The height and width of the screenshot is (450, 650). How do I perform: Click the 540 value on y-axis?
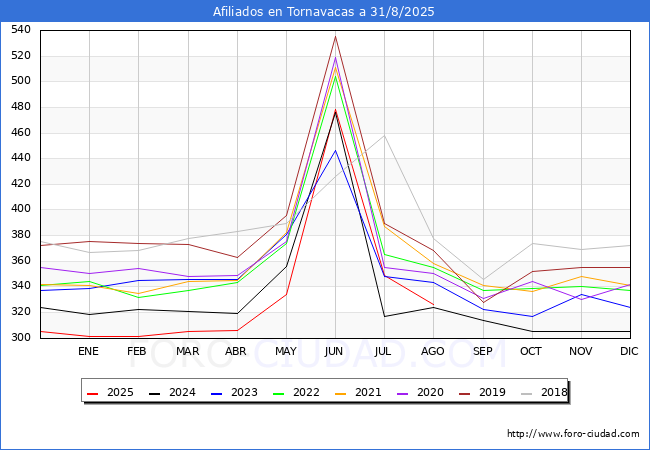click(x=21, y=30)
